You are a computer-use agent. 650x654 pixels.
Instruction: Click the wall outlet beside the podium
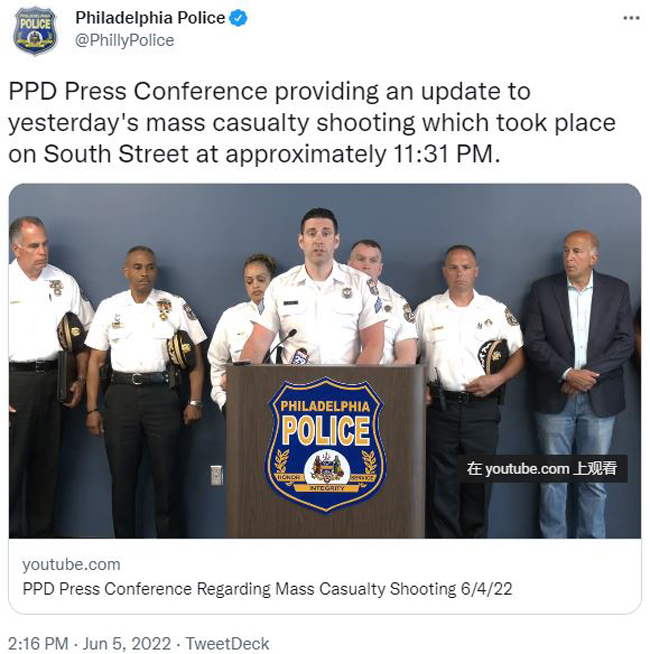[x=216, y=475]
